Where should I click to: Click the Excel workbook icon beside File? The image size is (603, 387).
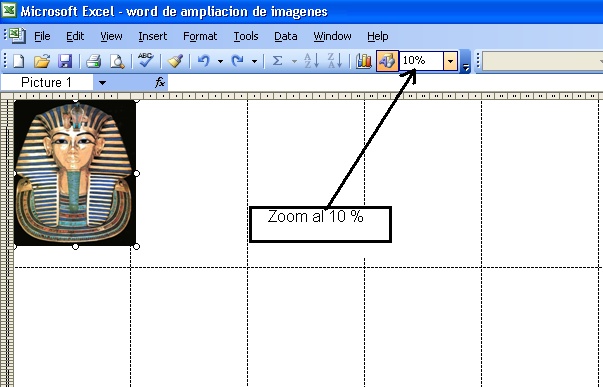click(x=17, y=36)
